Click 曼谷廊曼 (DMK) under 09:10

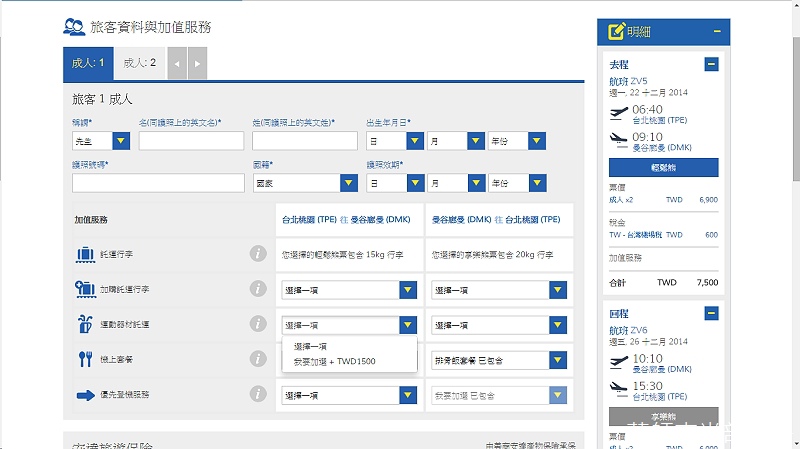[662, 147]
